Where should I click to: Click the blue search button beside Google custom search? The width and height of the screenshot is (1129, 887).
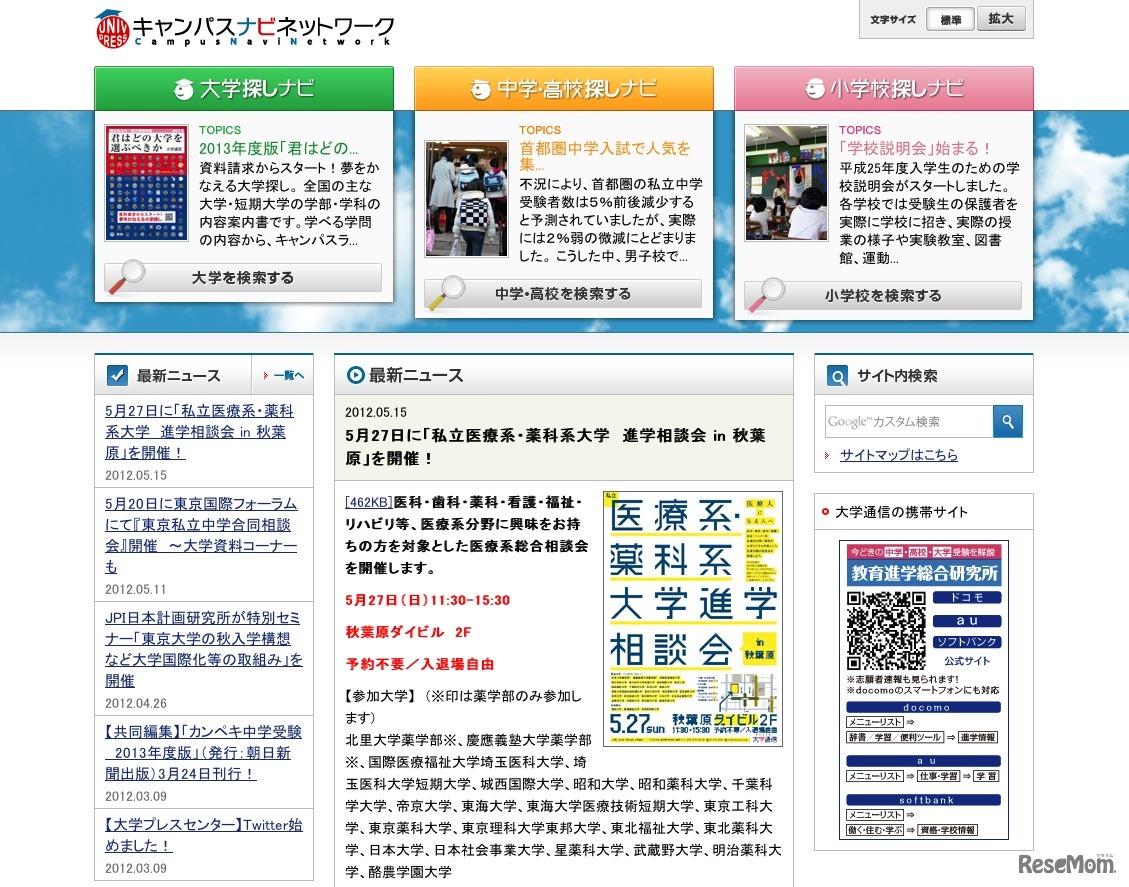[x=1008, y=421]
